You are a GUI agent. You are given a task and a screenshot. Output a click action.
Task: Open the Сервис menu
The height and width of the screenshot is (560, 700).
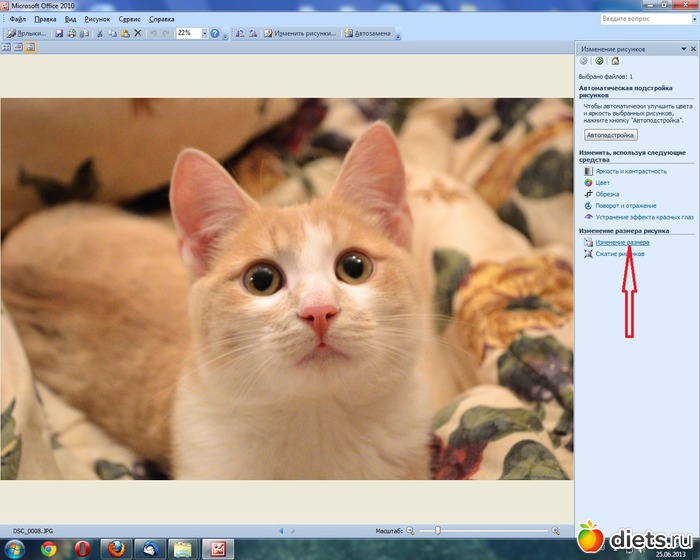pos(129,19)
